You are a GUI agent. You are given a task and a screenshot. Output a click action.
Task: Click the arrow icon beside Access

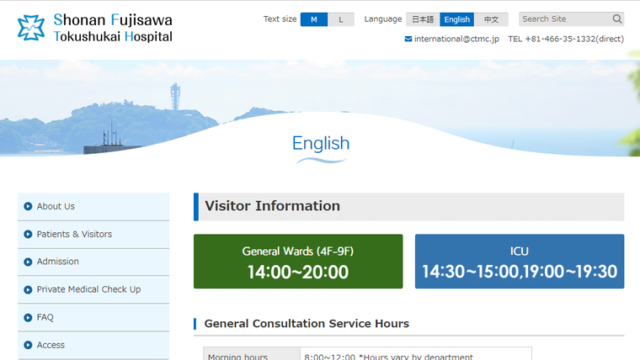click(x=28, y=345)
